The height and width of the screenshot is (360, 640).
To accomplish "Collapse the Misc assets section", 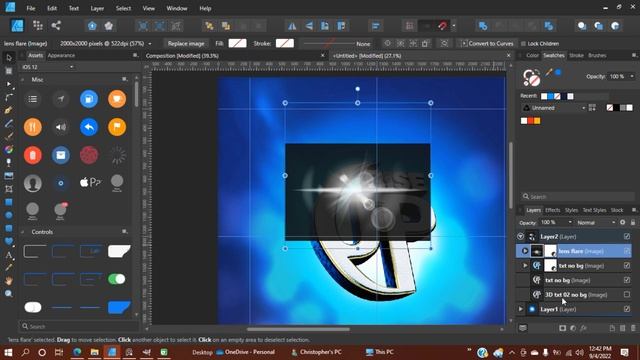I will pyautogui.click(x=22, y=80).
